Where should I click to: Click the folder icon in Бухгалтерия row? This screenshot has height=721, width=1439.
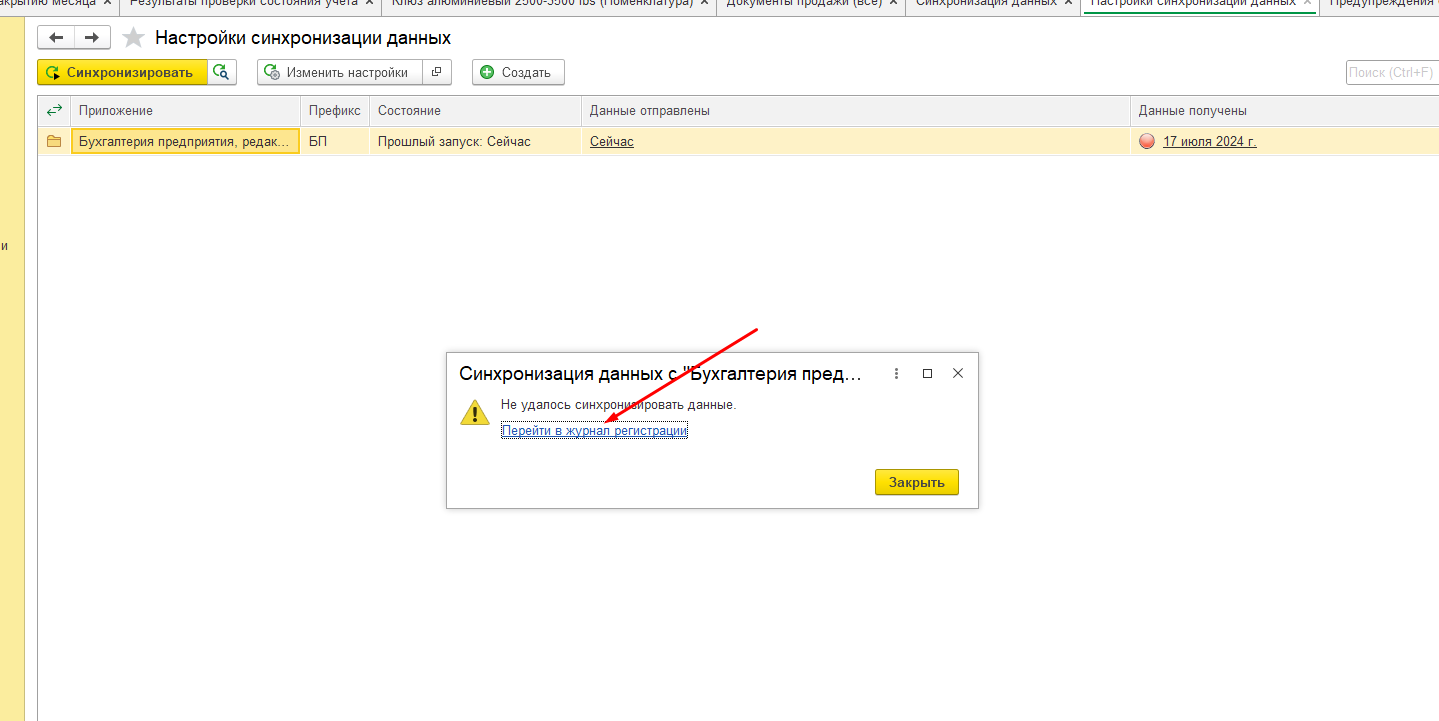(54, 141)
